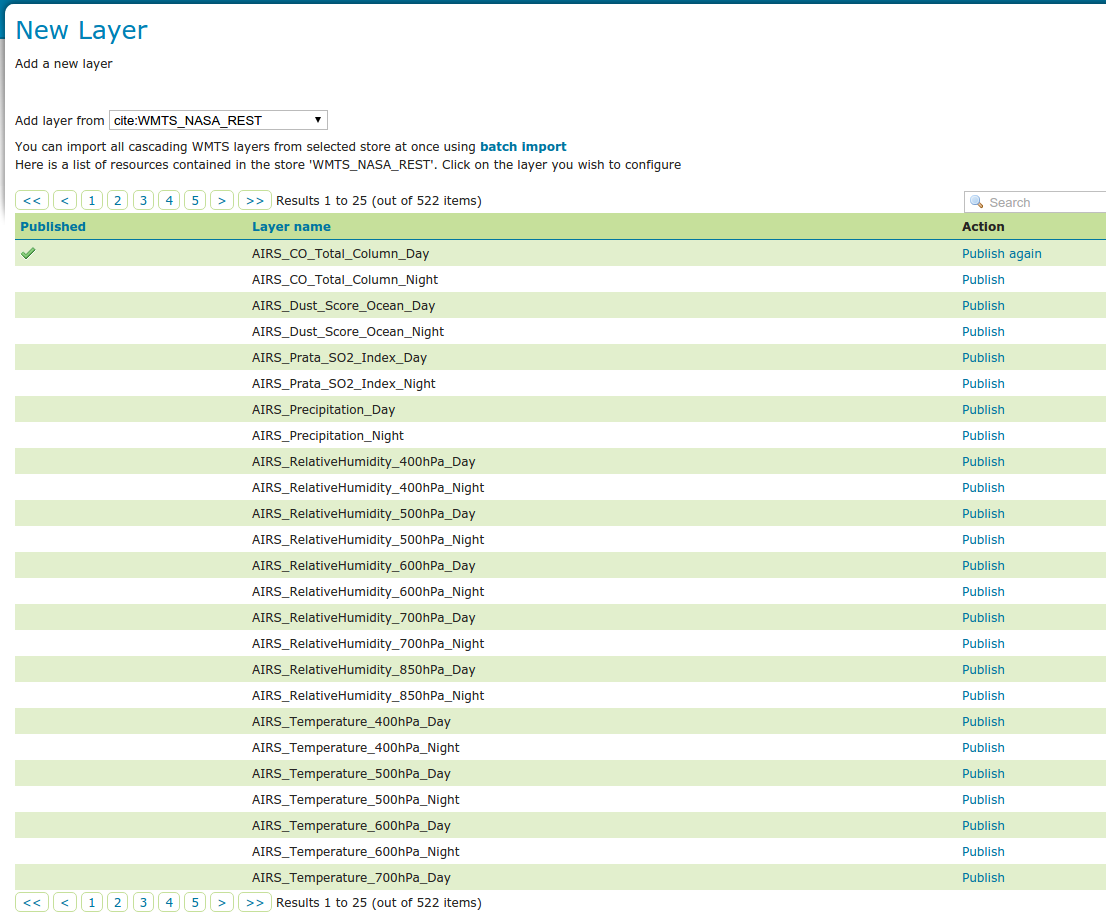The image size is (1106, 915).
Task: Sort by the Layer name column
Action: pos(289,226)
